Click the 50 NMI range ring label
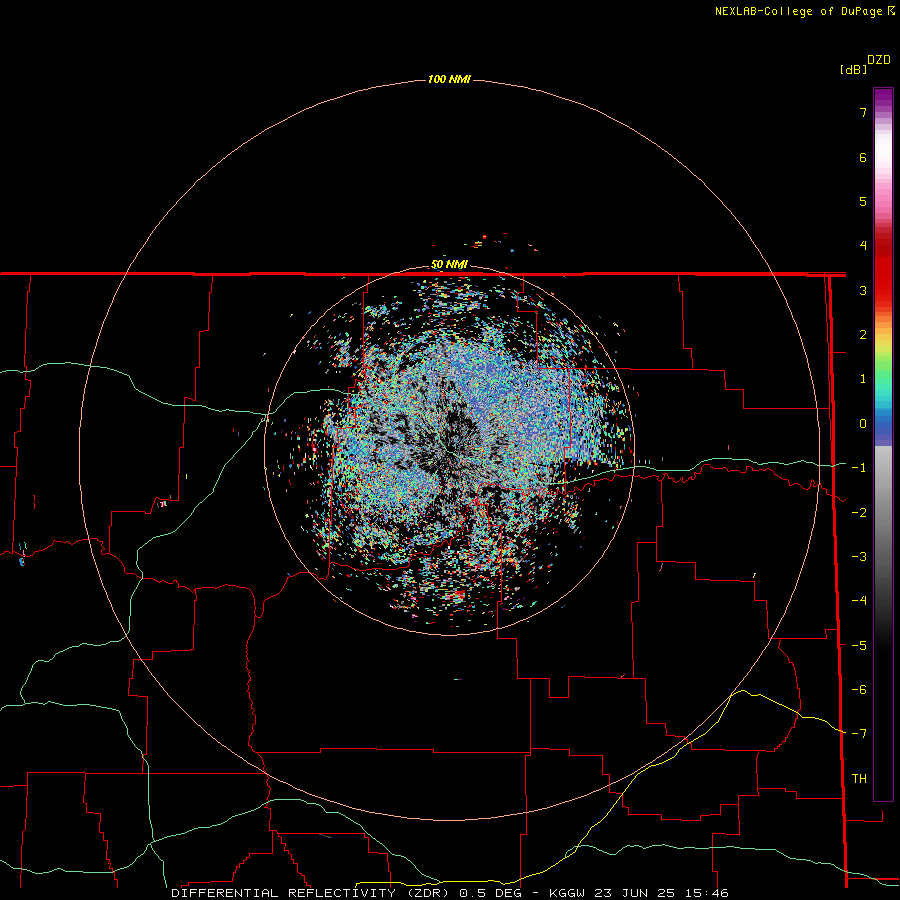 click(449, 265)
